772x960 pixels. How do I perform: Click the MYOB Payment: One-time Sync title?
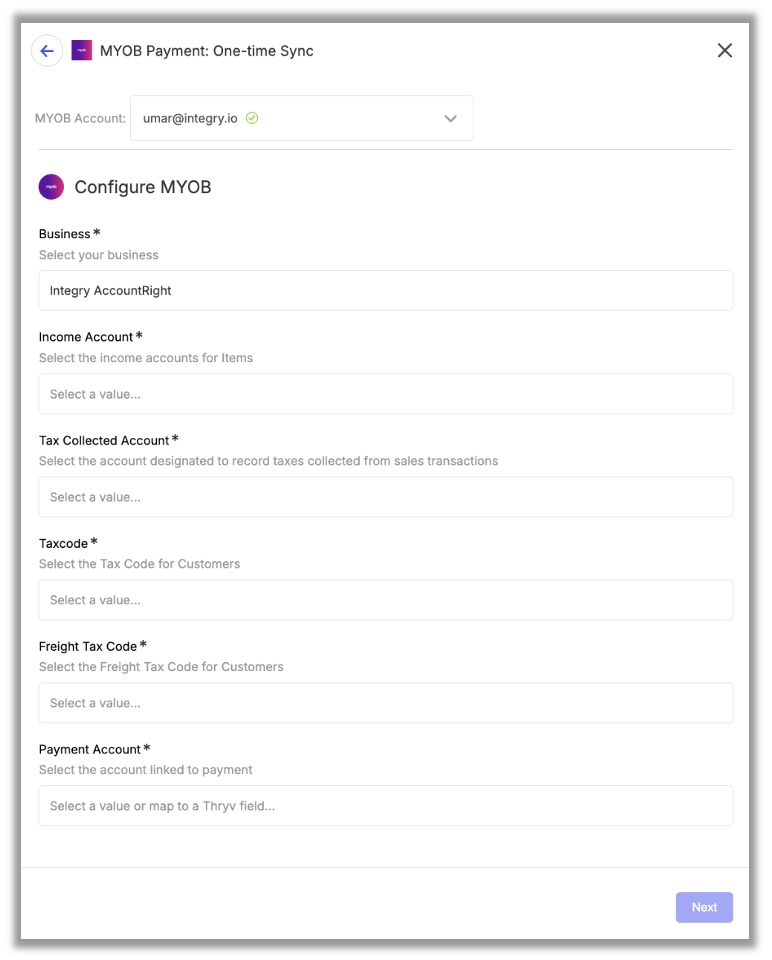(206, 51)
